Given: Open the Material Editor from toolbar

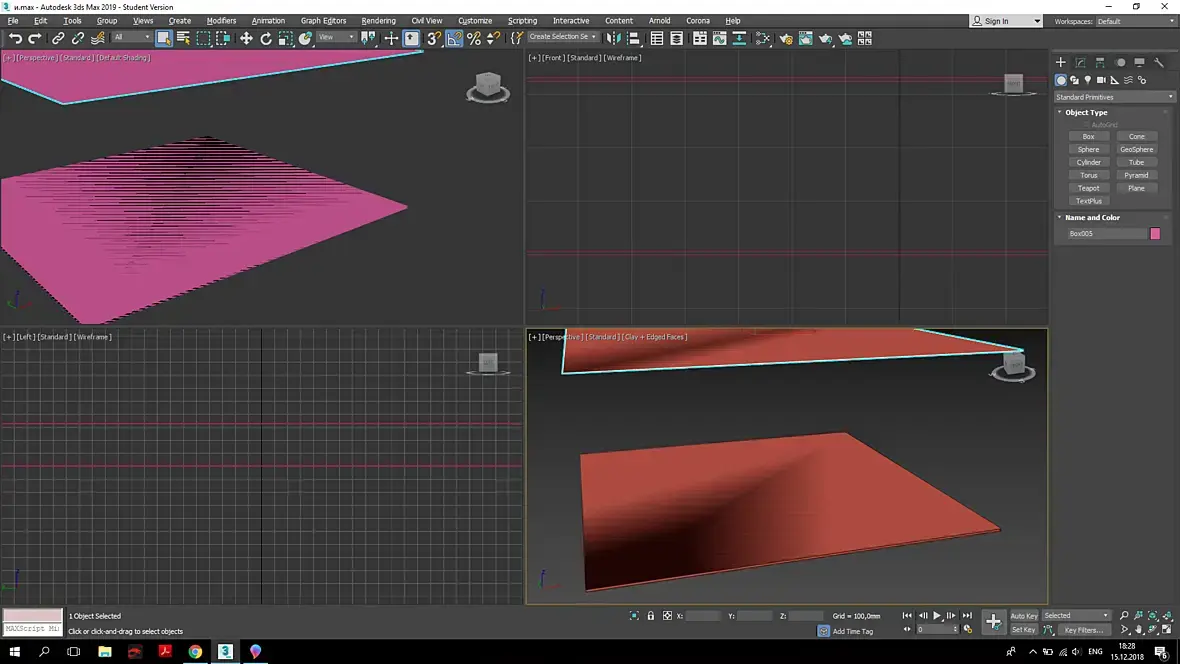Looking at the screenshot, I should click(x=763, y=38).
